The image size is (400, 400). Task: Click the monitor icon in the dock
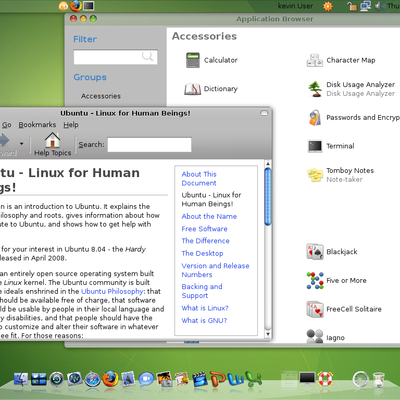[307, 379]
